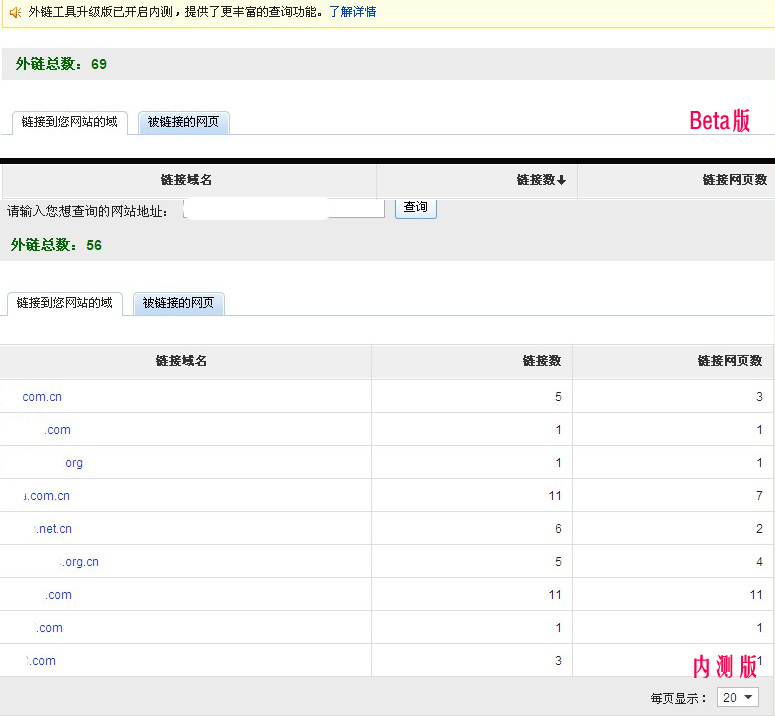Screen dimensions: 775x717
Task: Open the .net.cn domain link
Action: (54, 529)
